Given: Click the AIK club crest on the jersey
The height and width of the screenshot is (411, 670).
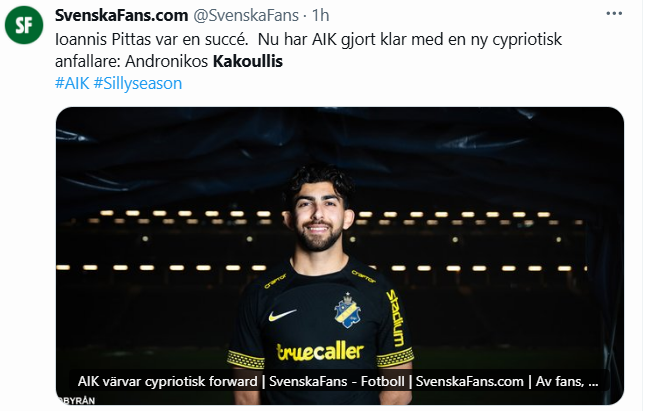Looking at the screenshot, I should pos(347,311).
